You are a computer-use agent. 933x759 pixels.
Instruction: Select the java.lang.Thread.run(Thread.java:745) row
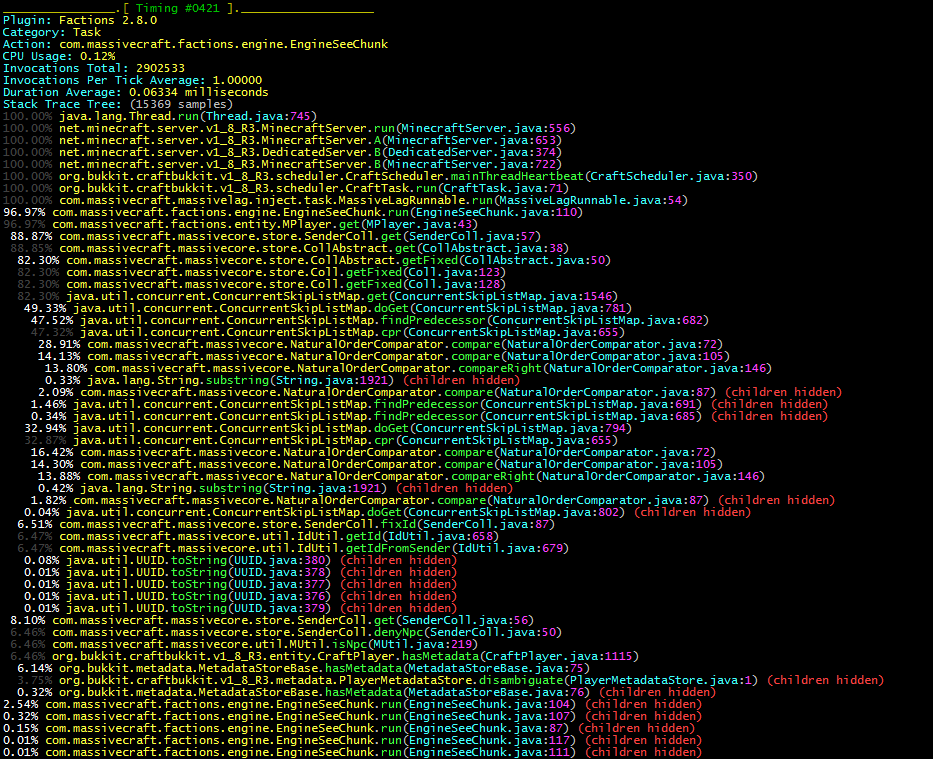click(160, 116)
